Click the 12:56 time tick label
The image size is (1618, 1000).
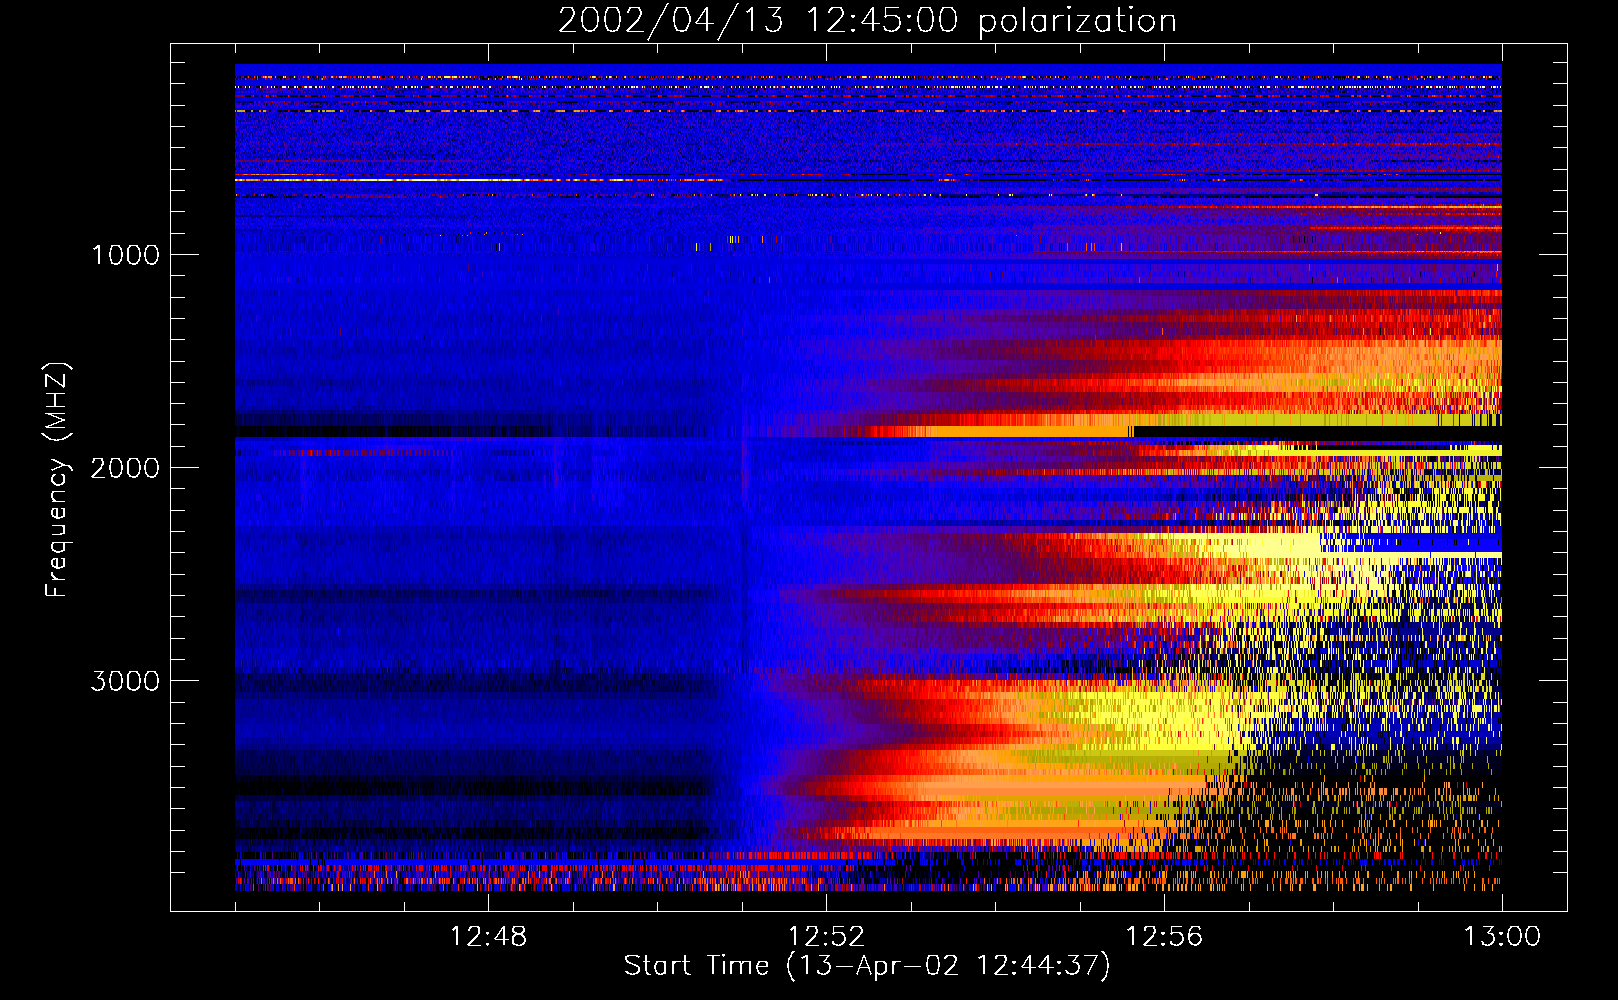1164,937
